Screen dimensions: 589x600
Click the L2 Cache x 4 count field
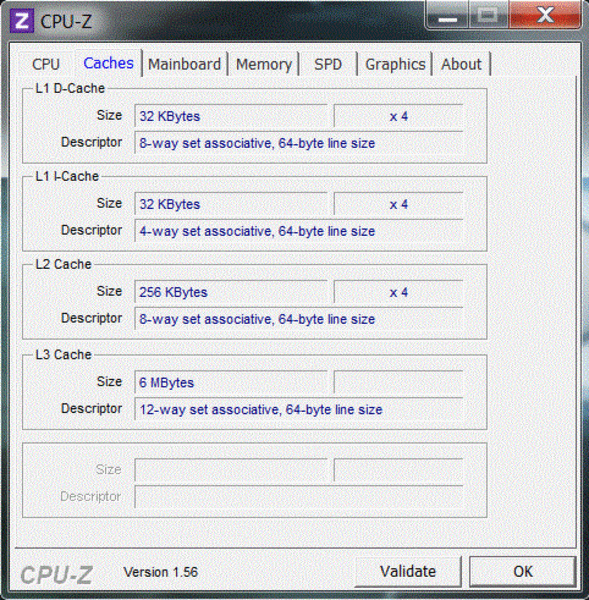pyautogui.click(x=398, y=292)
